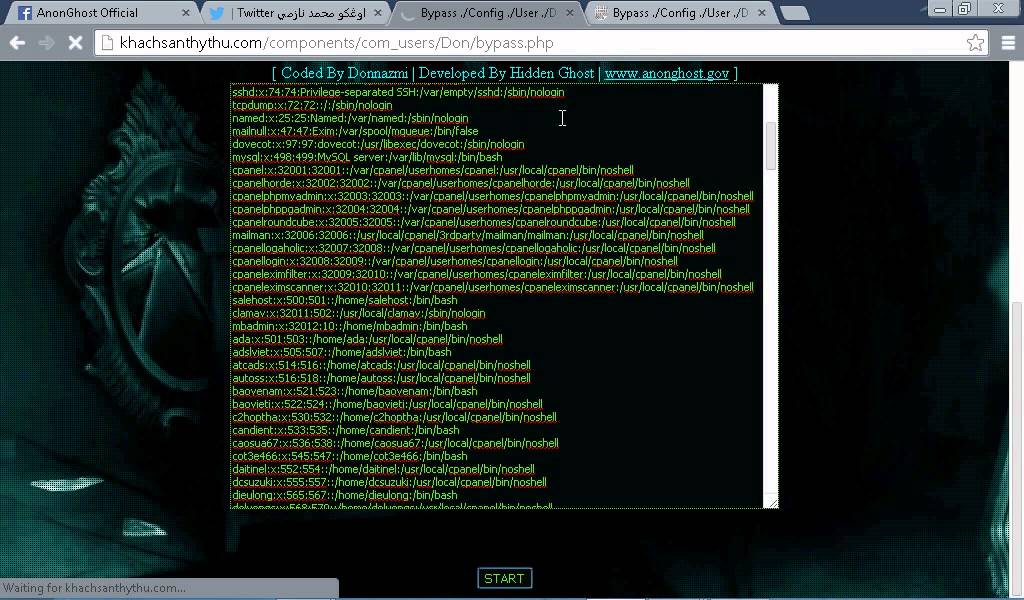
Task: Click the cpanellogin:x:32008 line
Action: (x=455, y=261)
